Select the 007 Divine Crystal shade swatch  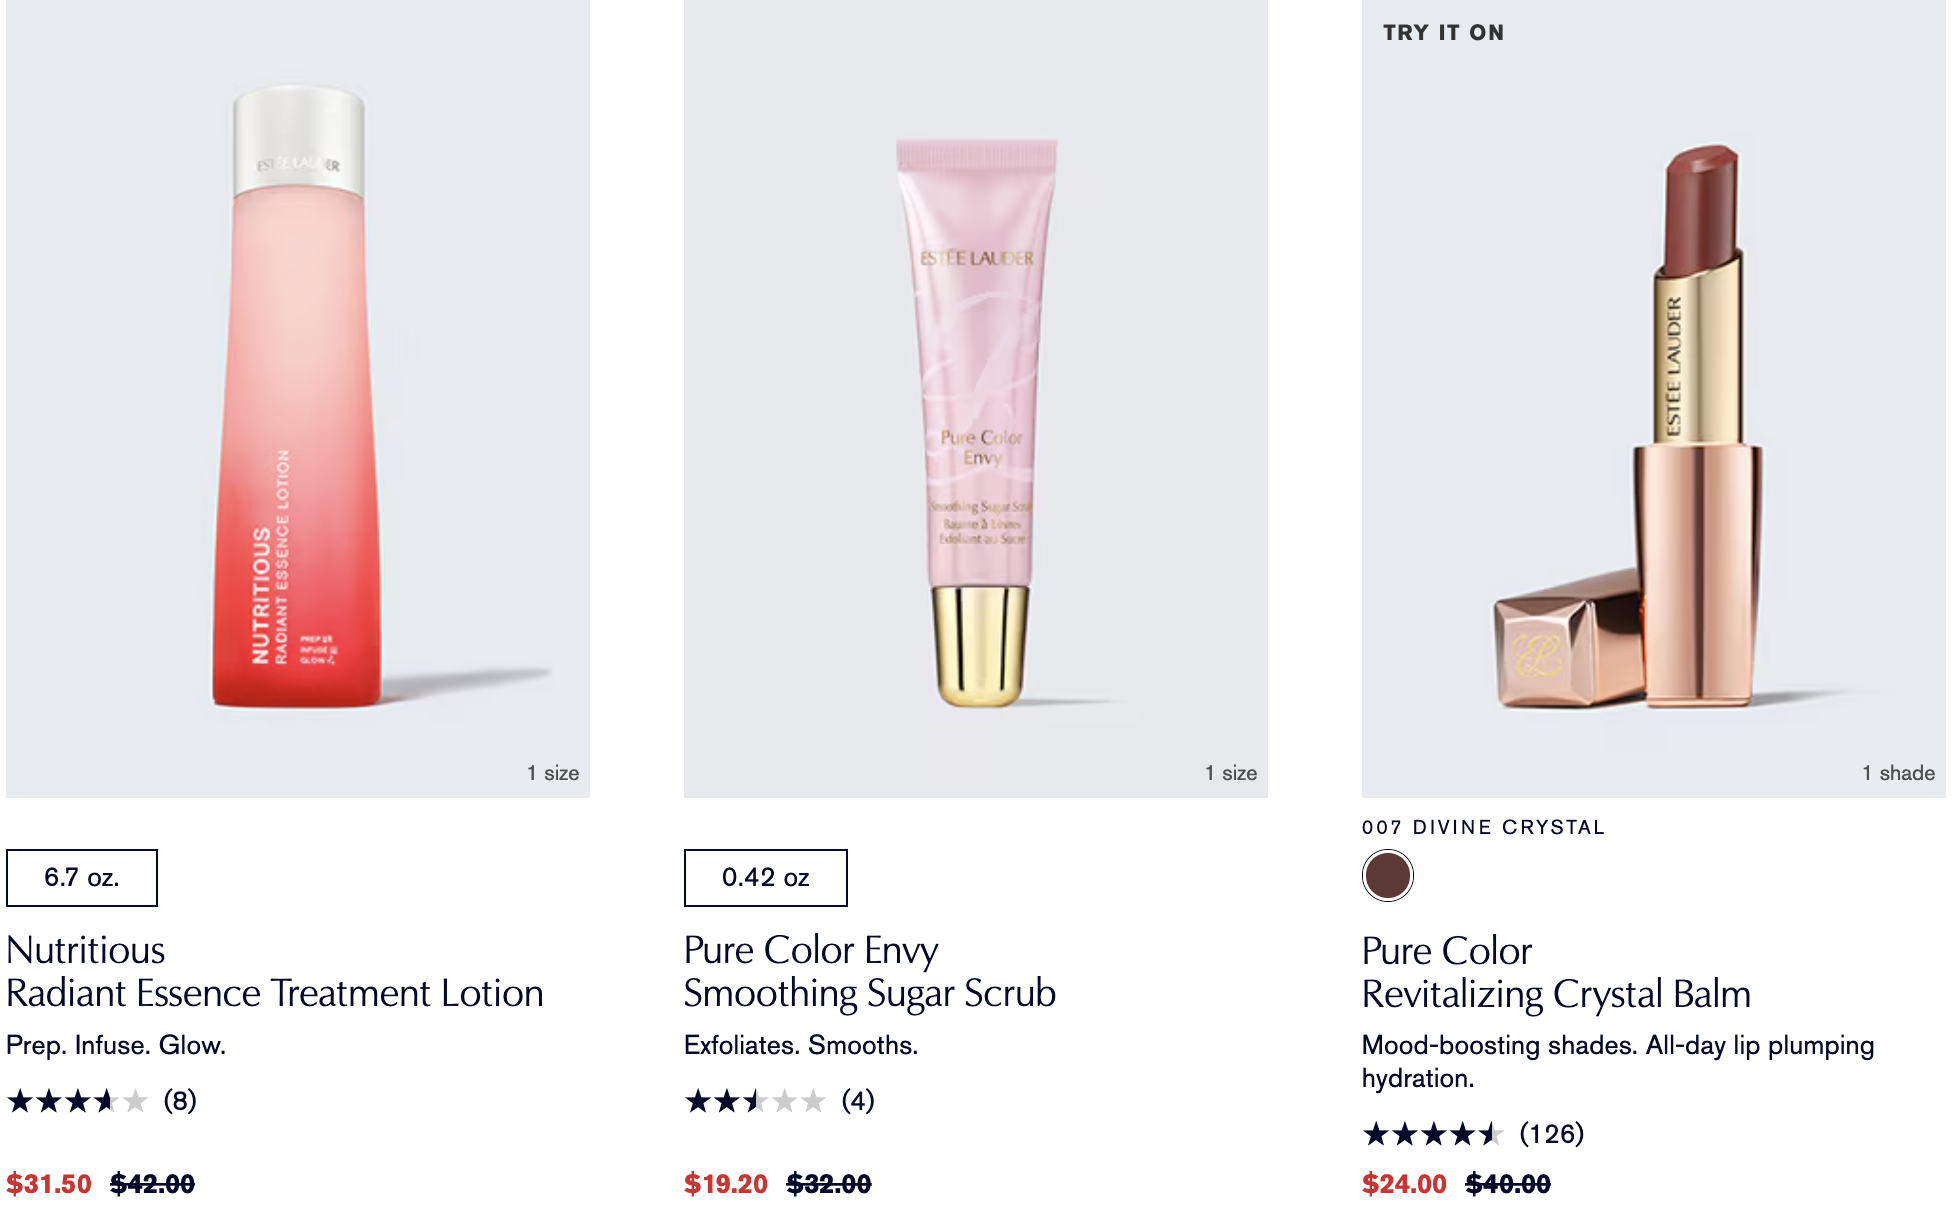pos(1387,876)
